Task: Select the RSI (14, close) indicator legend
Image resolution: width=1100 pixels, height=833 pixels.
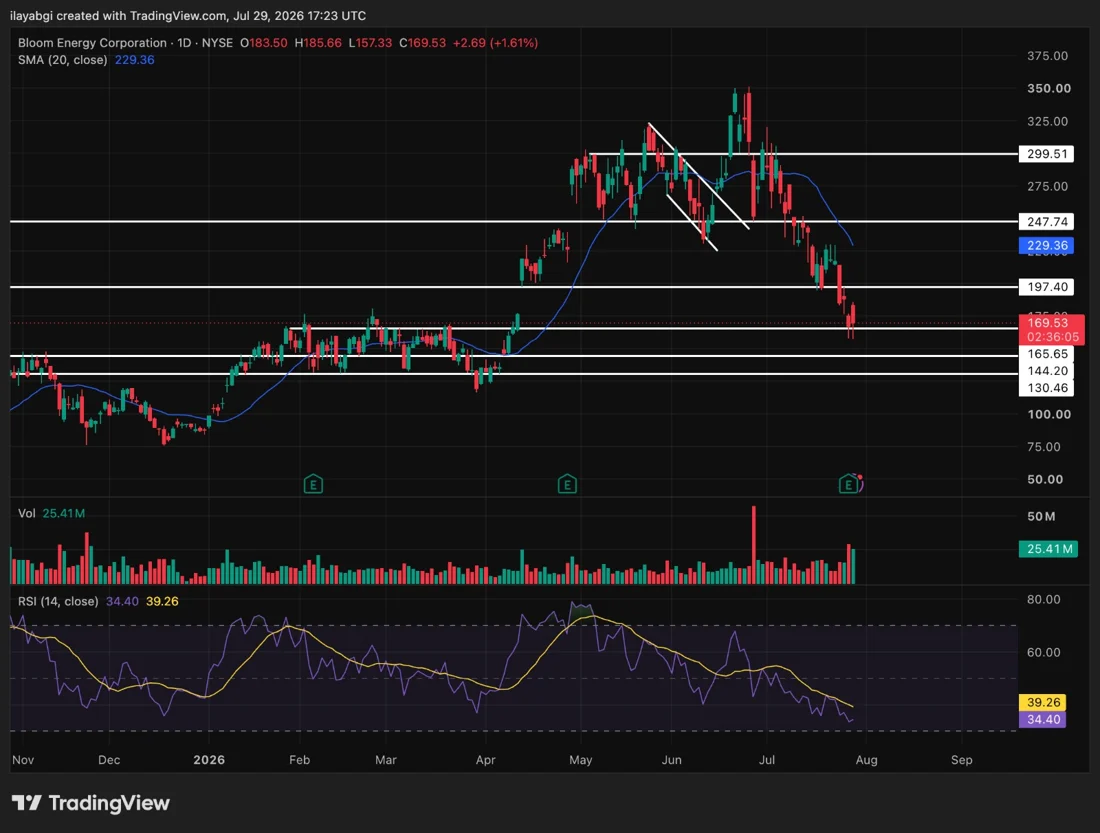Action: 58,601
